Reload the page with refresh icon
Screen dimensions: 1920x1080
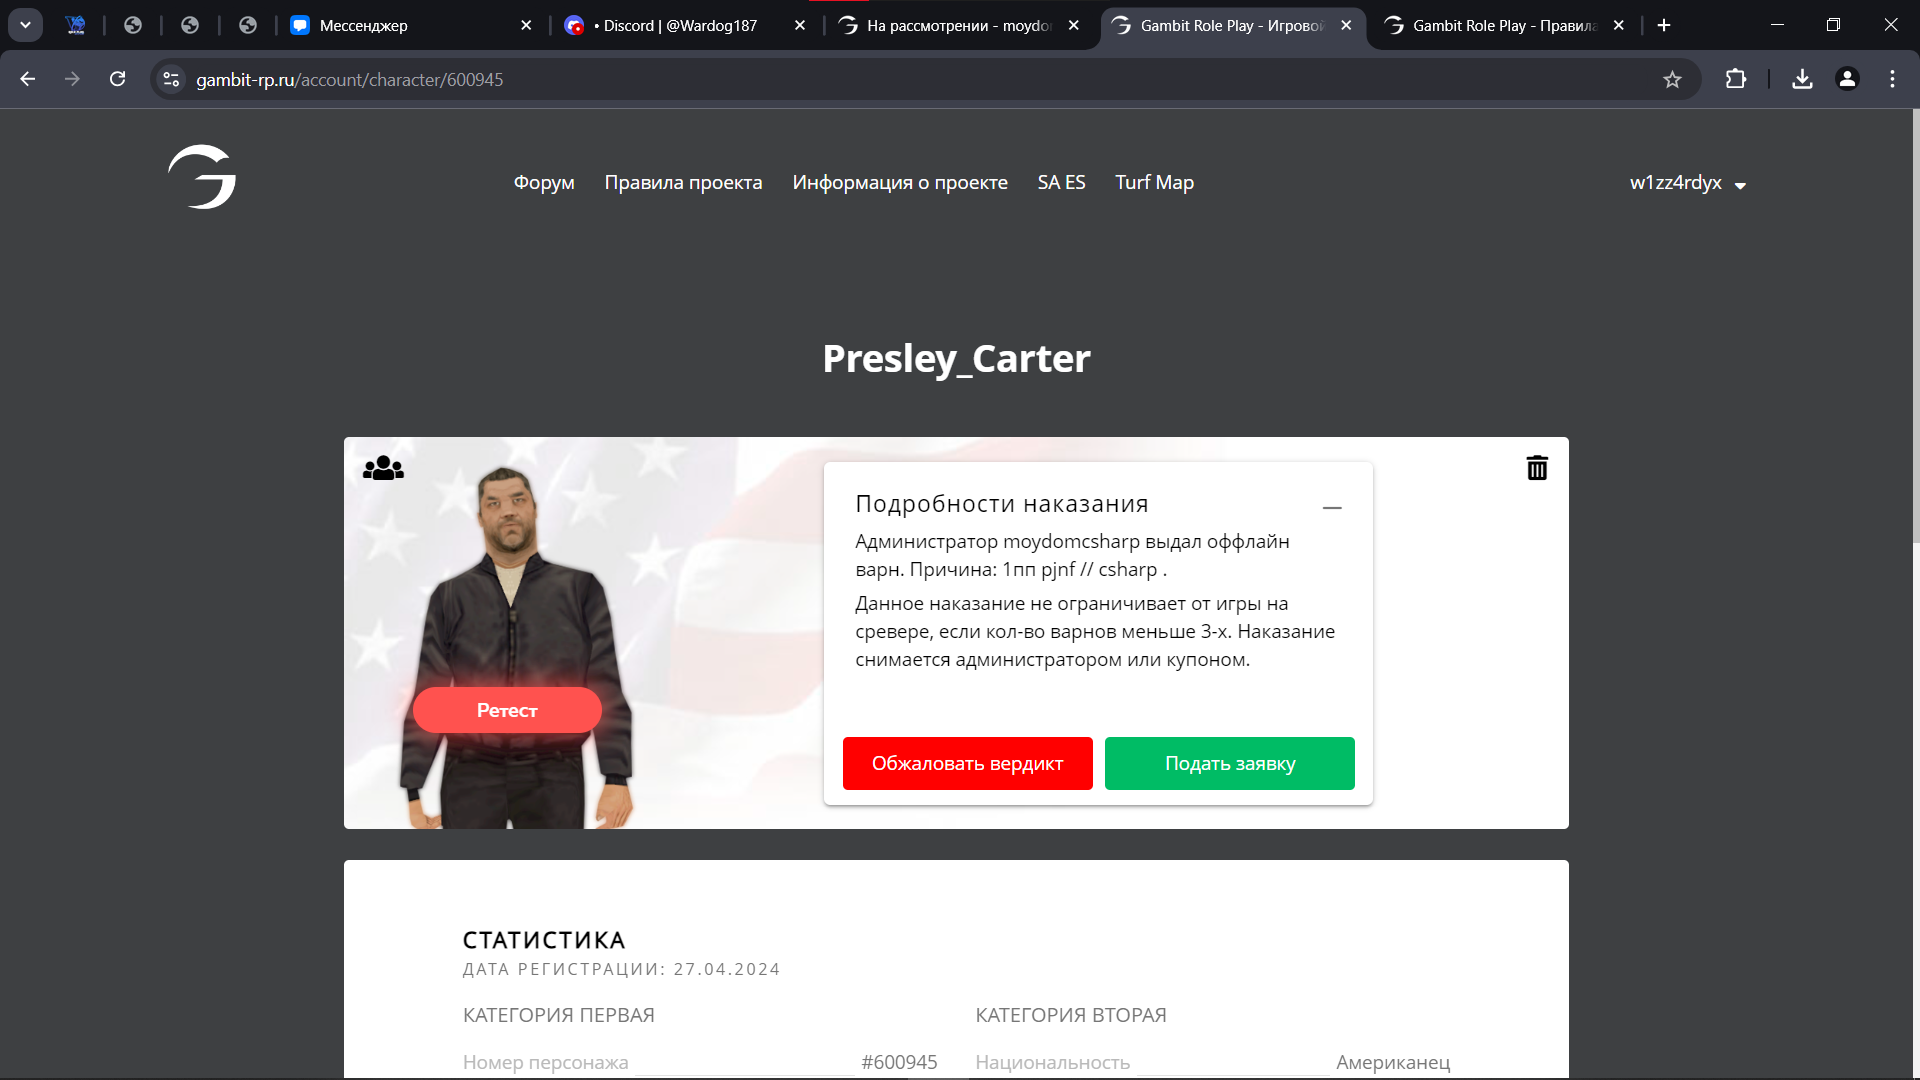pyautogui.click(x=117, y=79)
